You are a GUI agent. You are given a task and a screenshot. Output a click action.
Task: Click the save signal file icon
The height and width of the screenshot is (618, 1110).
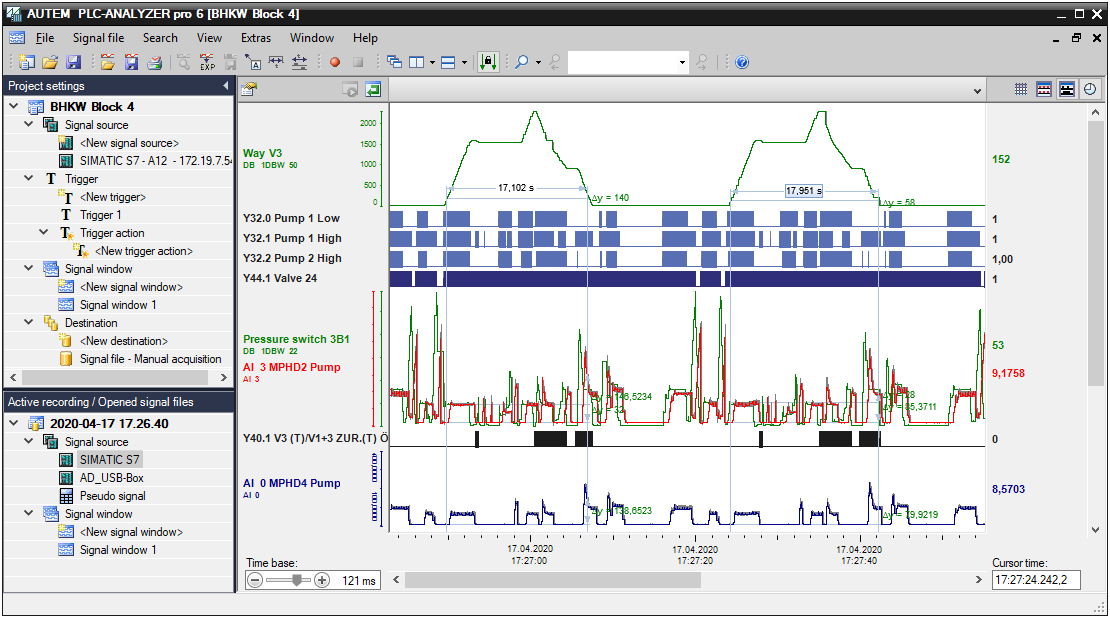coord(131,62)
